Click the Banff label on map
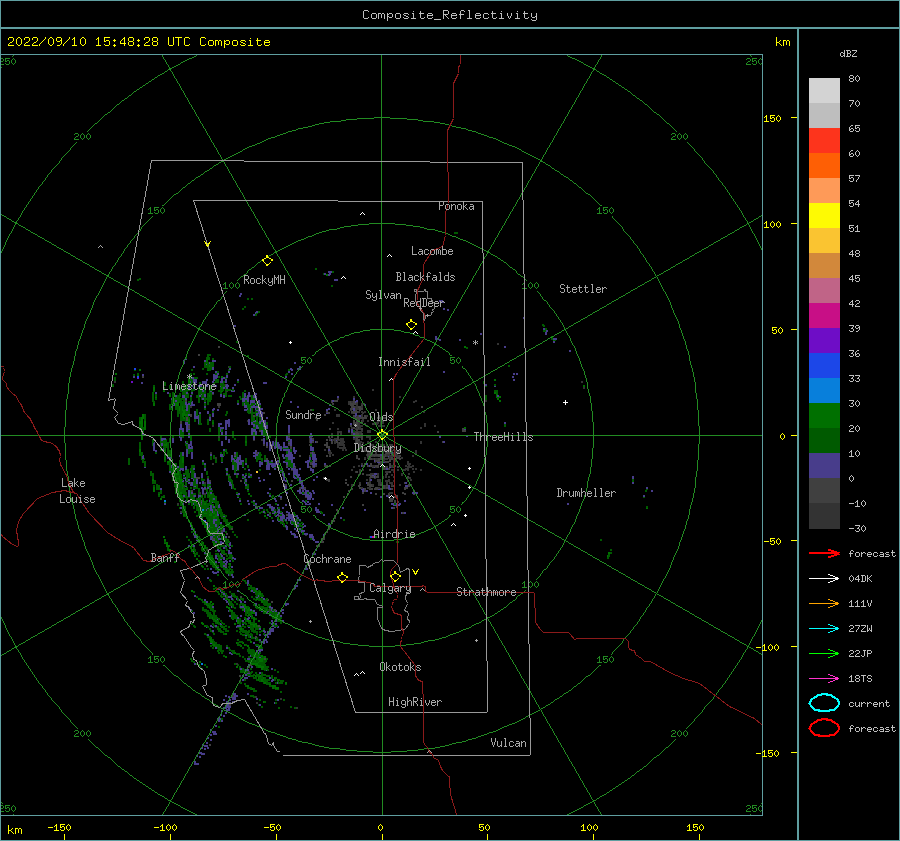The image size is (900, 841). click(165, 557)
